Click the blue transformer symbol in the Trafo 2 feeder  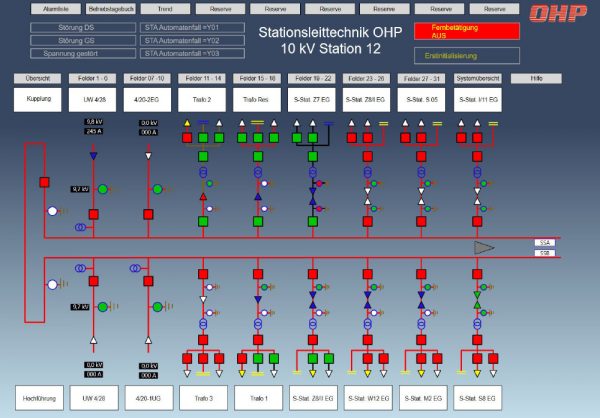click(202, 185)
